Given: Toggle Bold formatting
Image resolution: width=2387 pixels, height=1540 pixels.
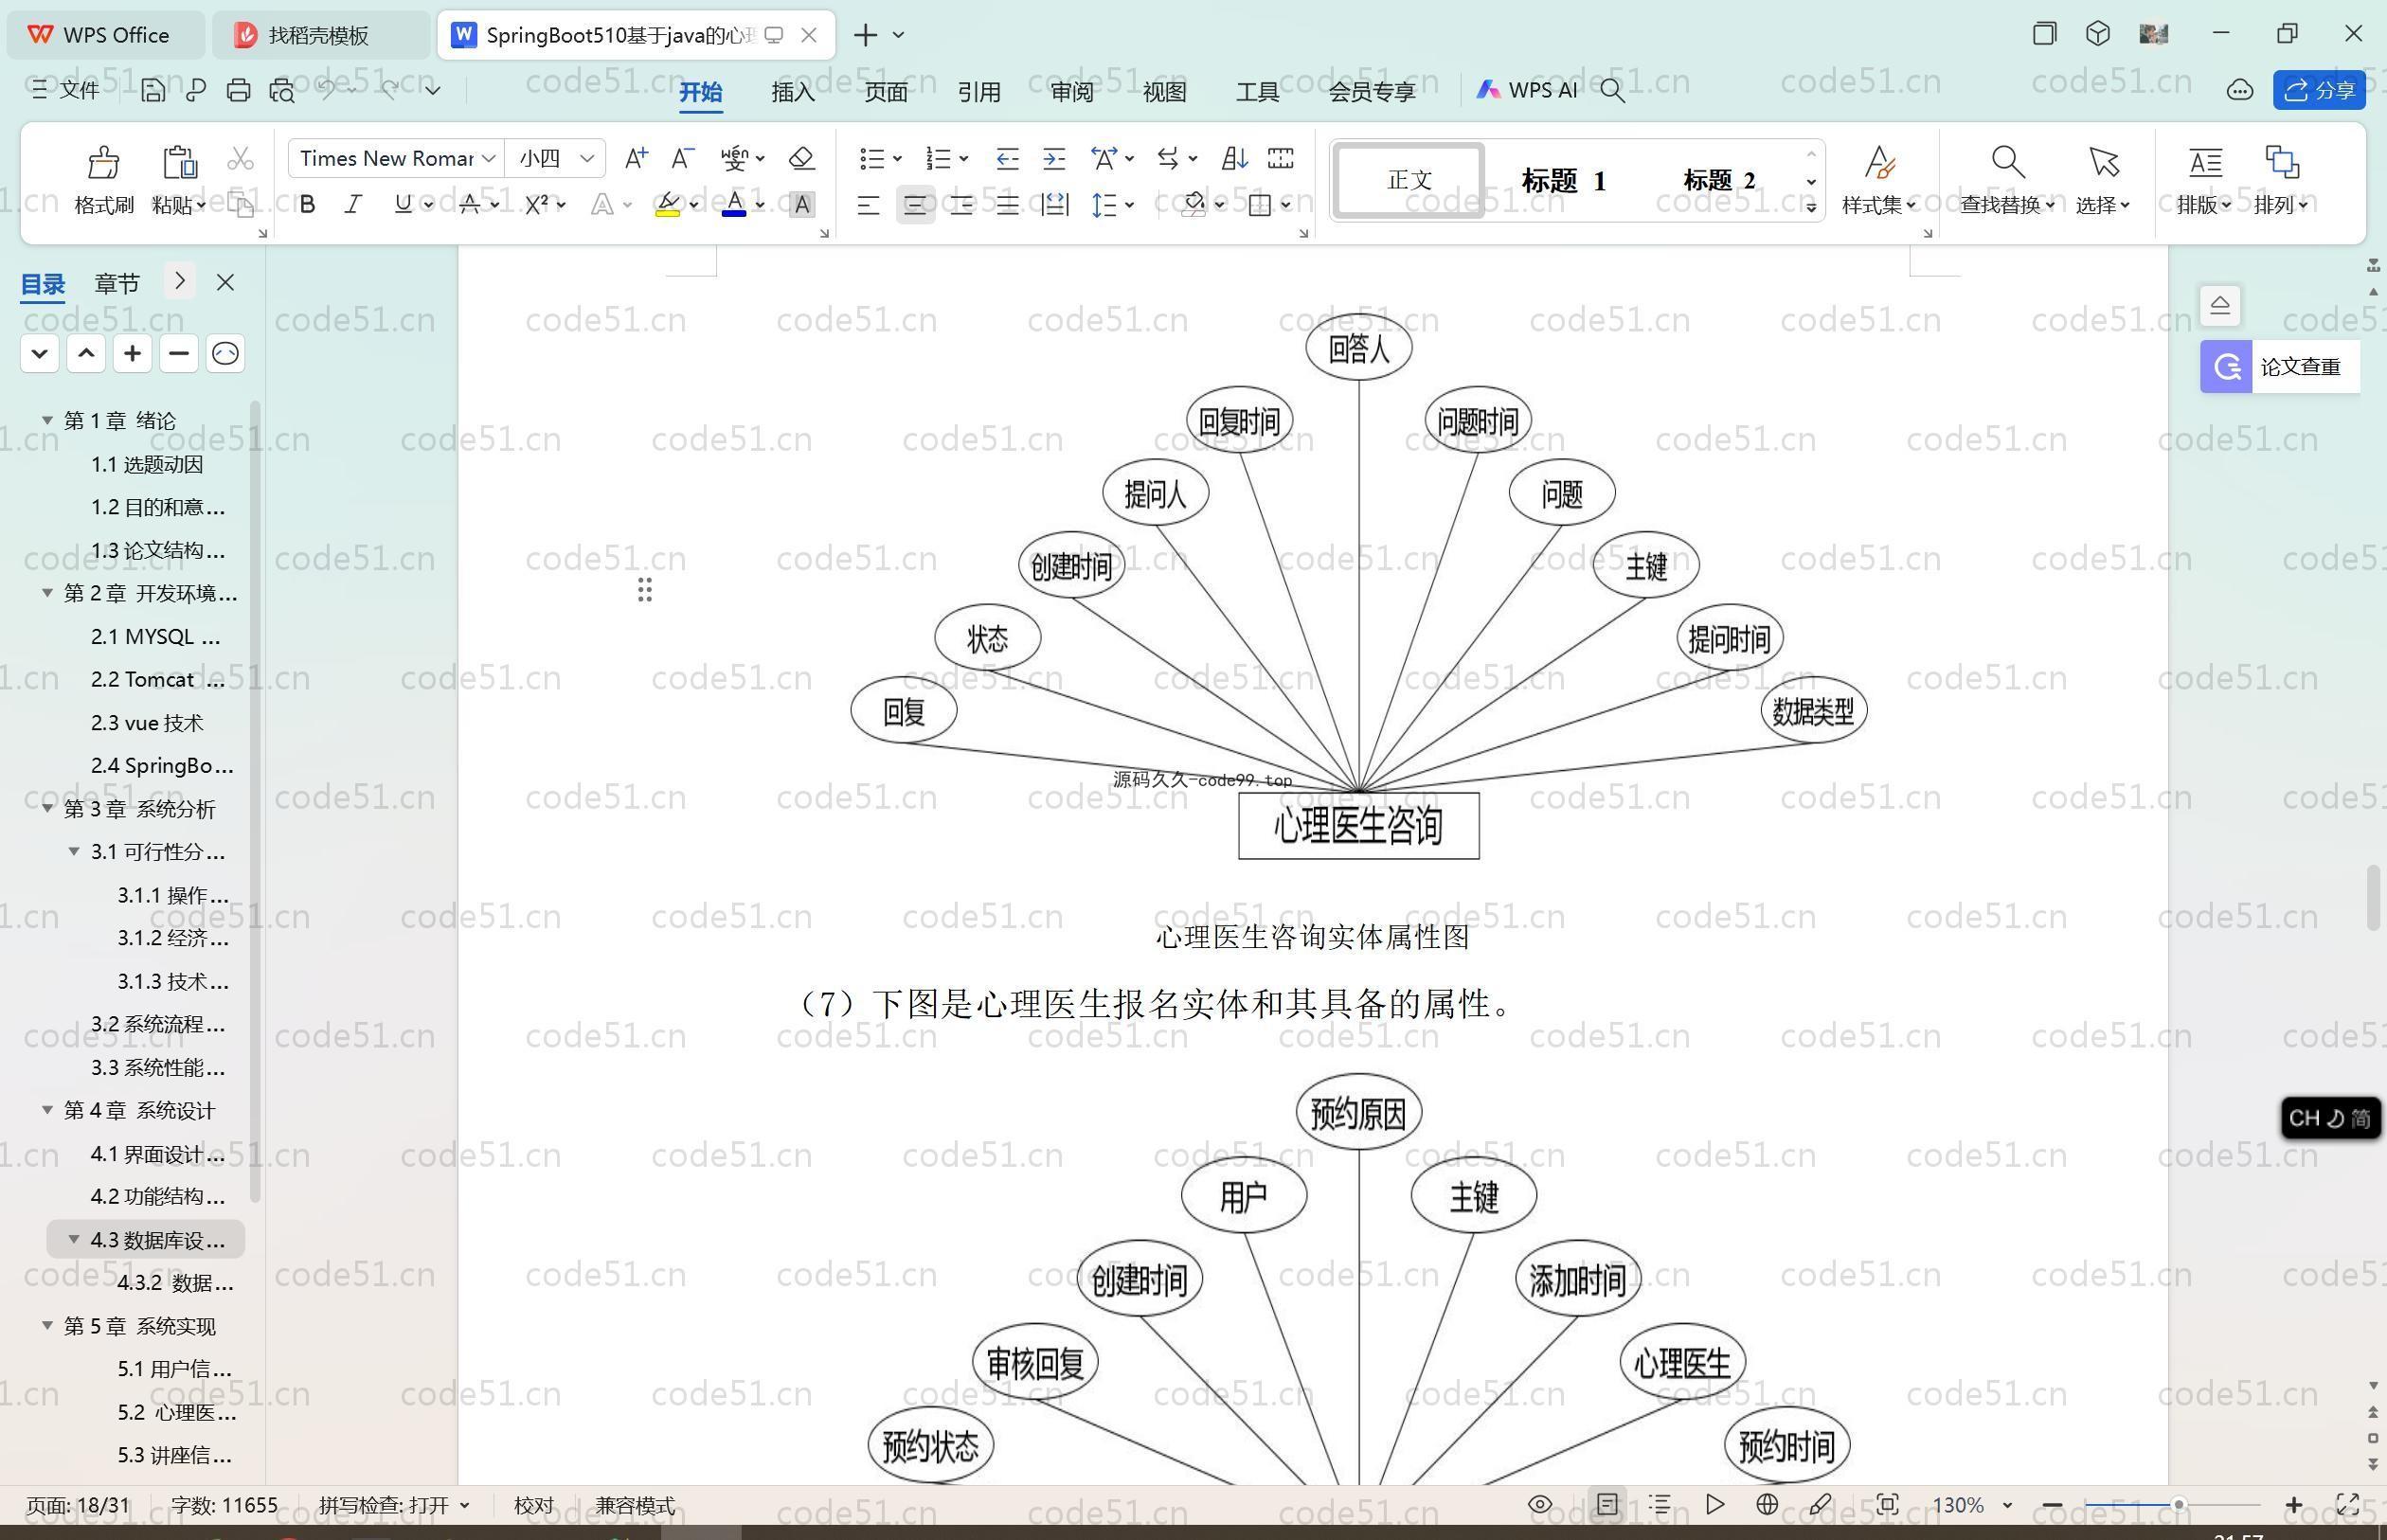Looking at the screenshot, I should 308,205.
